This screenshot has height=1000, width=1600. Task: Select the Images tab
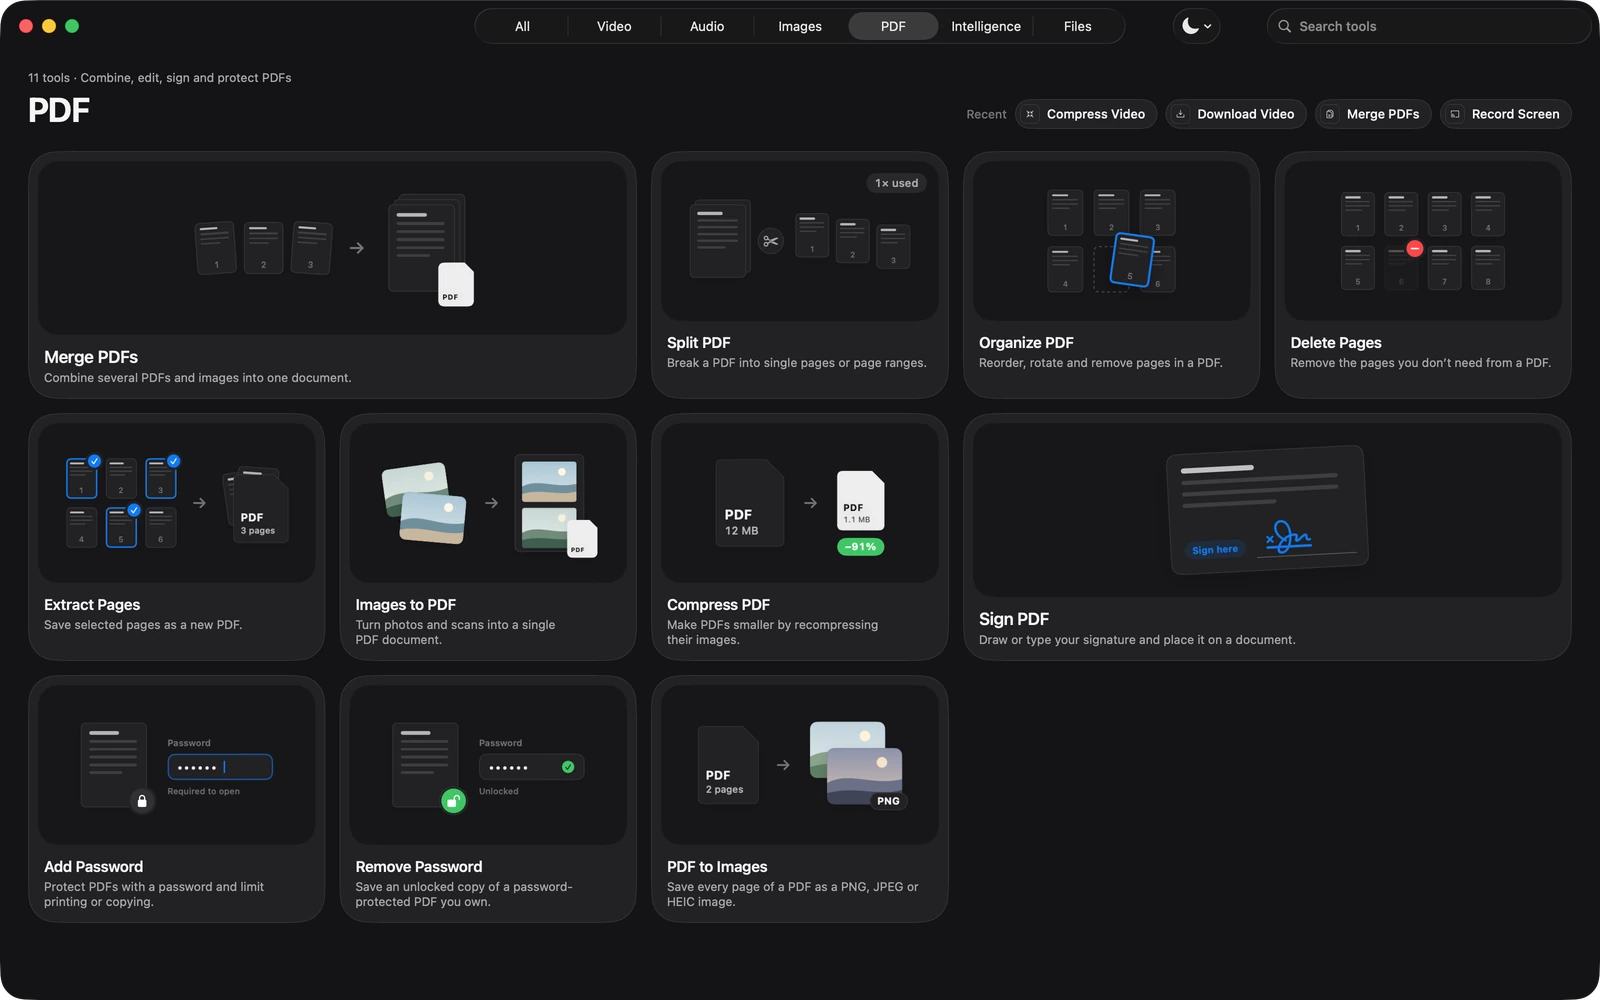pos(800,26)
